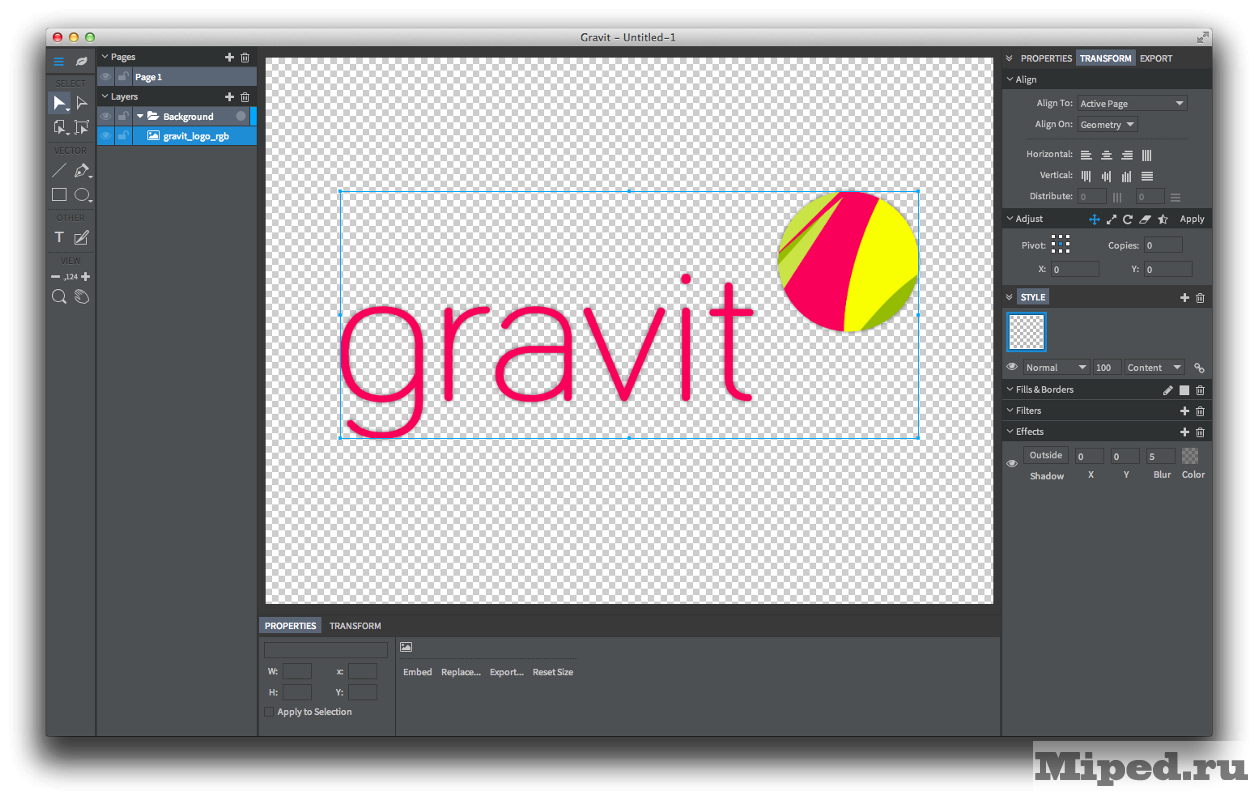The height and width of the screenshot is (799, 1258).
Task: Collapse the Background layer group
Action: click(141, 117)
